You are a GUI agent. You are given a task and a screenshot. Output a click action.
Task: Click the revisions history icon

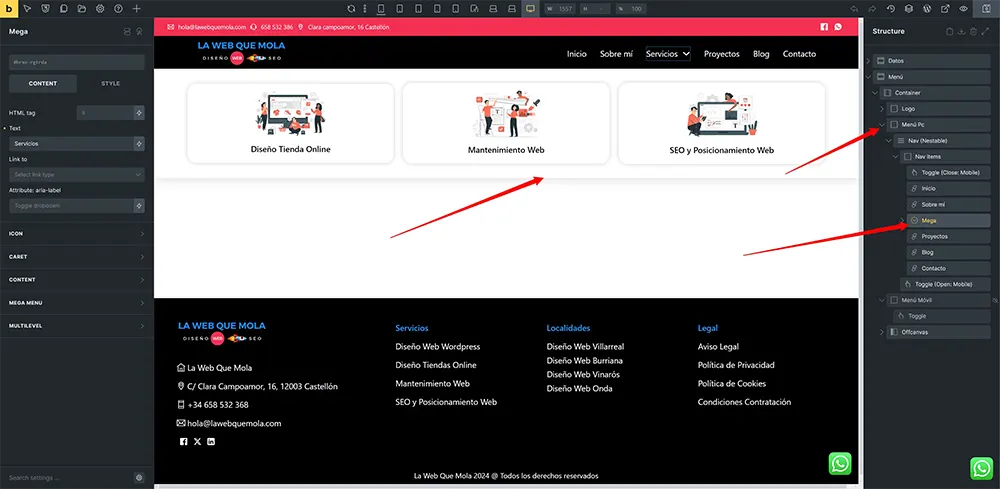[x=890, y=8]
